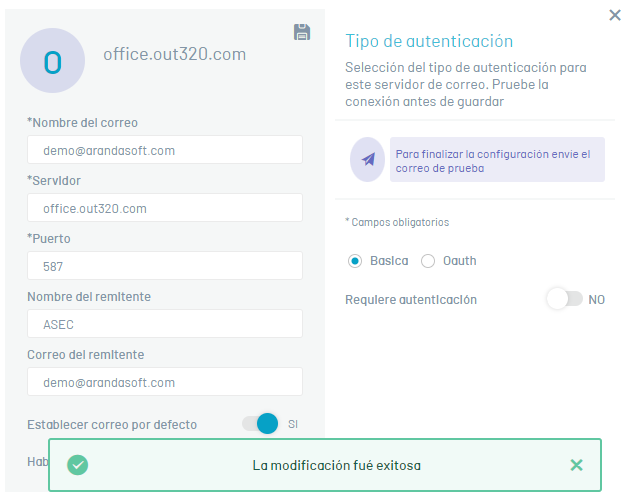This screenshot has height=496, width=634.
Task: Toggle the Requiere autenticación switch
Action: (564, 299)
